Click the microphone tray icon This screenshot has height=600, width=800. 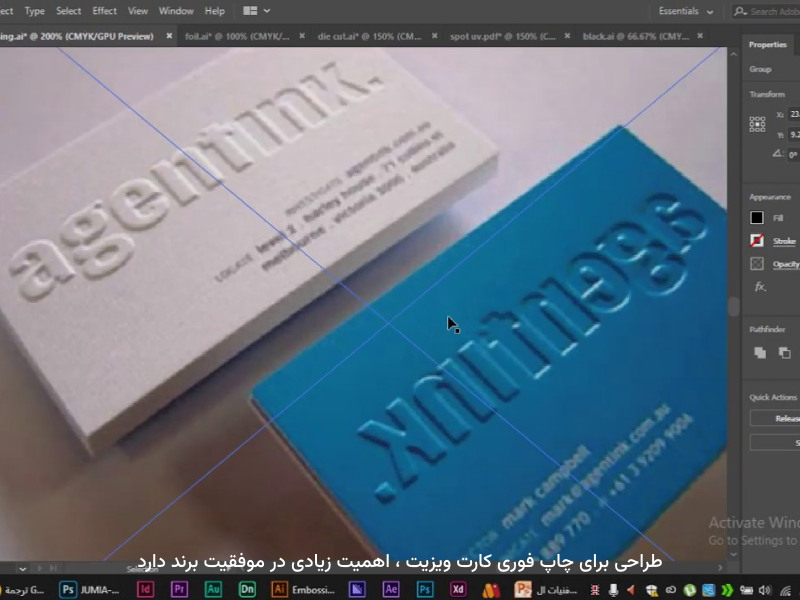pyautogui.click(x=614, y=590)
